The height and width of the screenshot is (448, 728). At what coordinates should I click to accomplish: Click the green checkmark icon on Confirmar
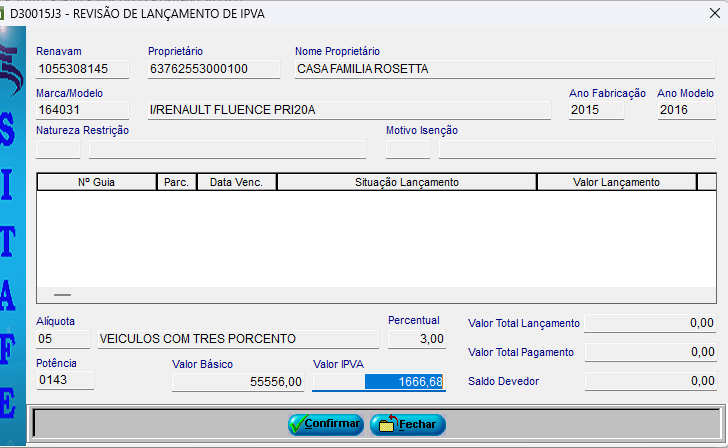297,424
